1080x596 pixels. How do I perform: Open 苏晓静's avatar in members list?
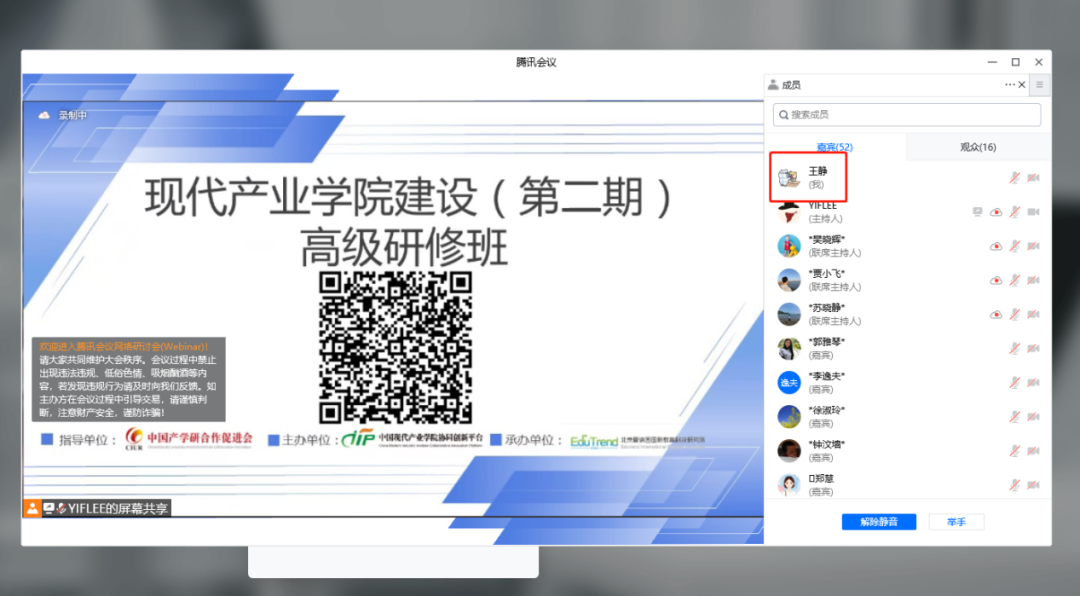coord(789,314)
